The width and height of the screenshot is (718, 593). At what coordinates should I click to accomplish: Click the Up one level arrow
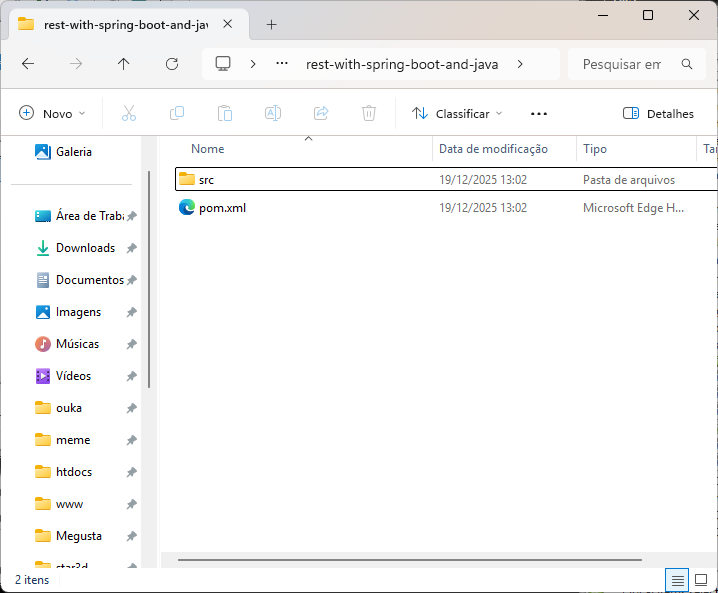pyautogui.click(x=124, y=64)
